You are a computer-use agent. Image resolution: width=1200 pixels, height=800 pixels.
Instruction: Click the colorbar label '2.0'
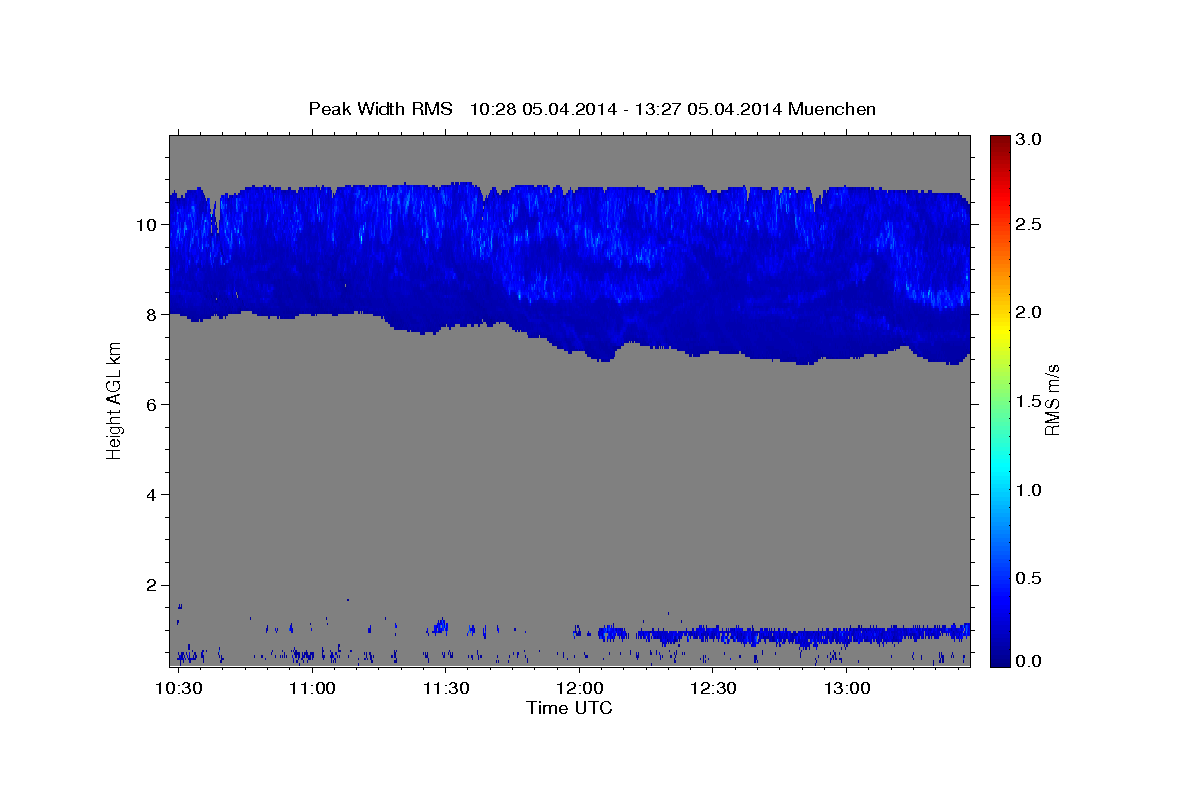[x=1030, y=313]
